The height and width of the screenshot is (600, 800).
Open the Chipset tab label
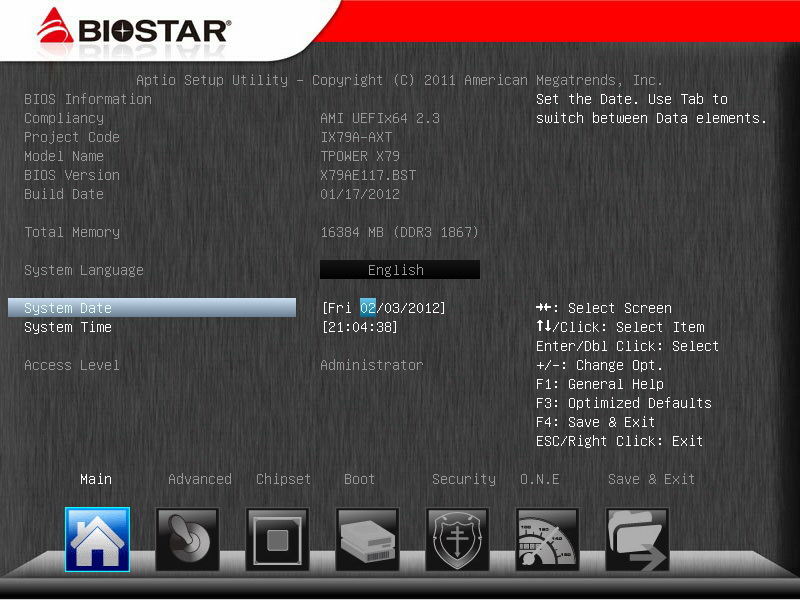coord(283,479)
